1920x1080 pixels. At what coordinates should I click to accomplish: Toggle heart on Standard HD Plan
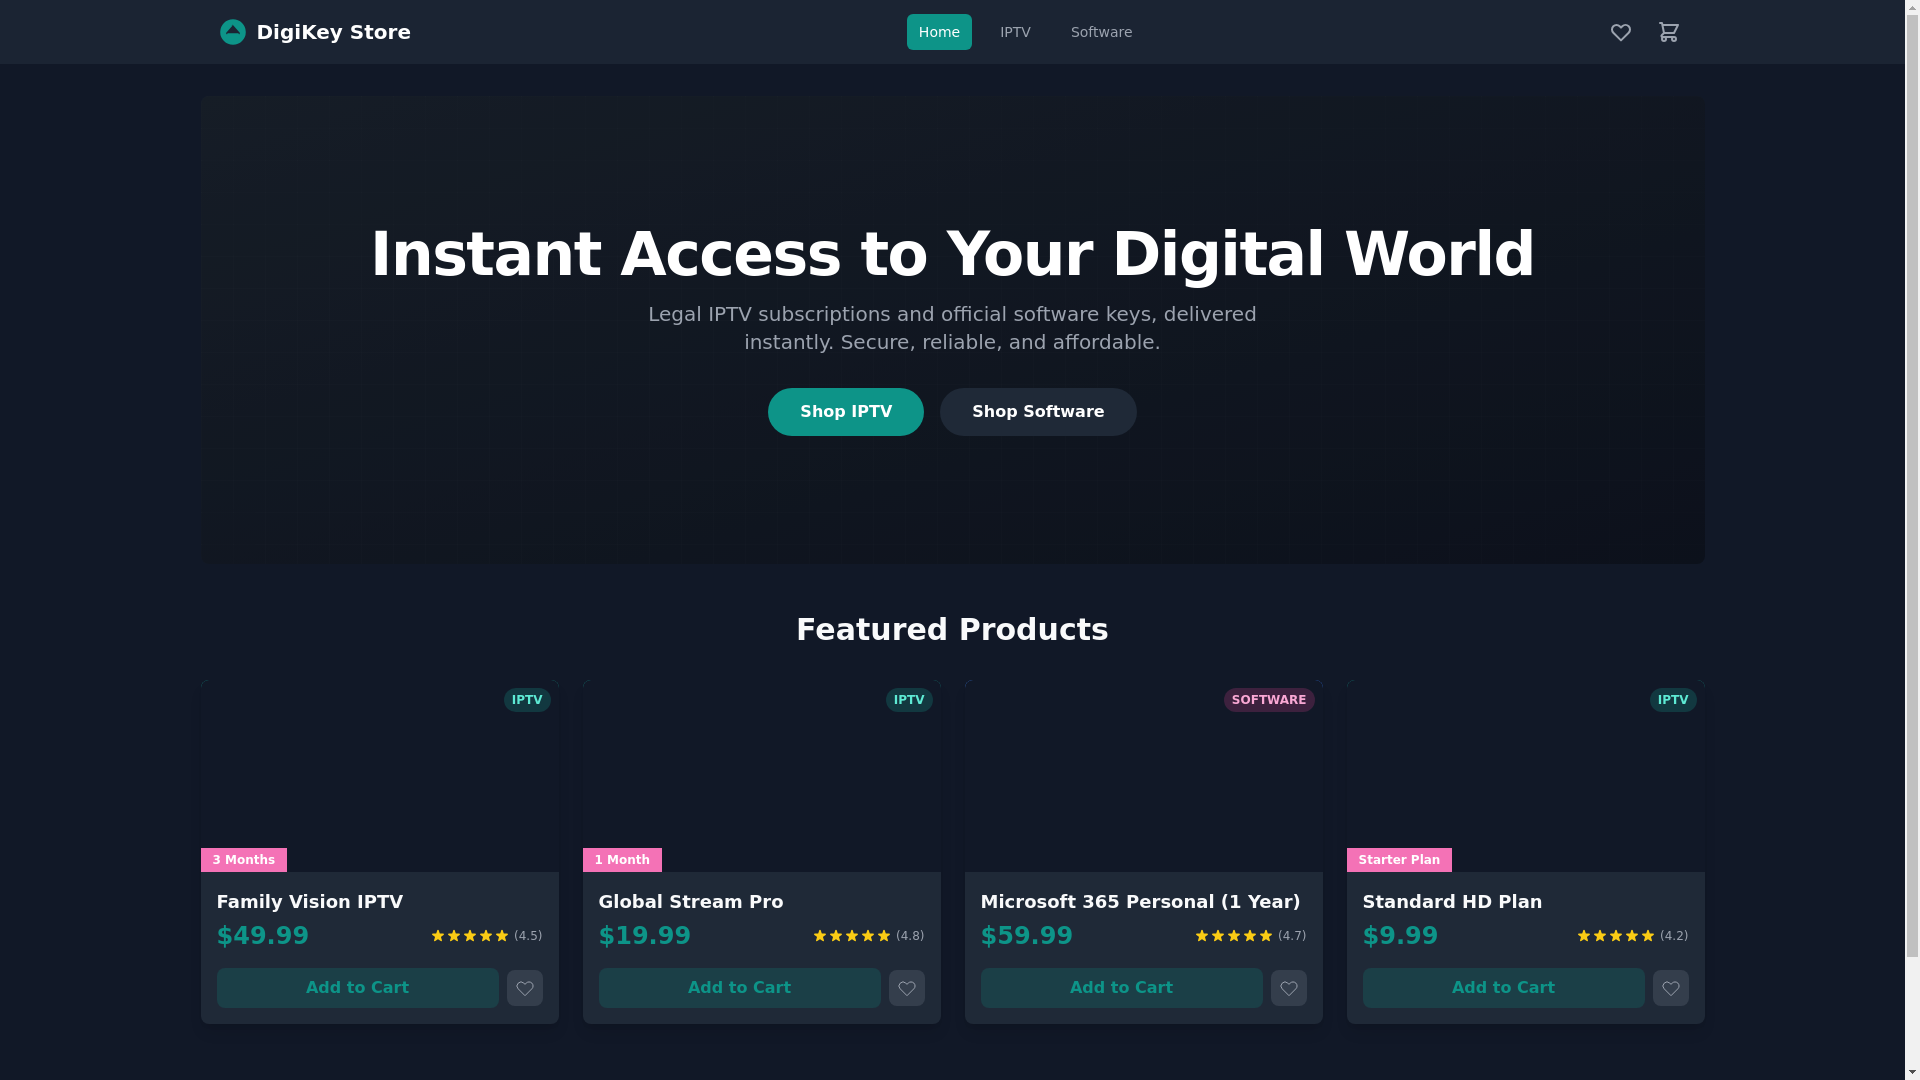click(1670, 988)
